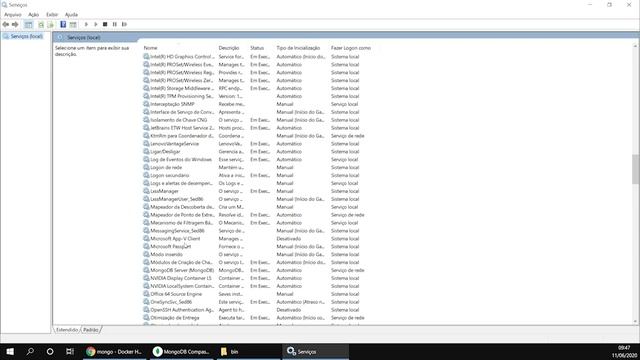640x360 pixels.
Task: Select the LxssManagerUser service row
Action: (x=176, y=199)
